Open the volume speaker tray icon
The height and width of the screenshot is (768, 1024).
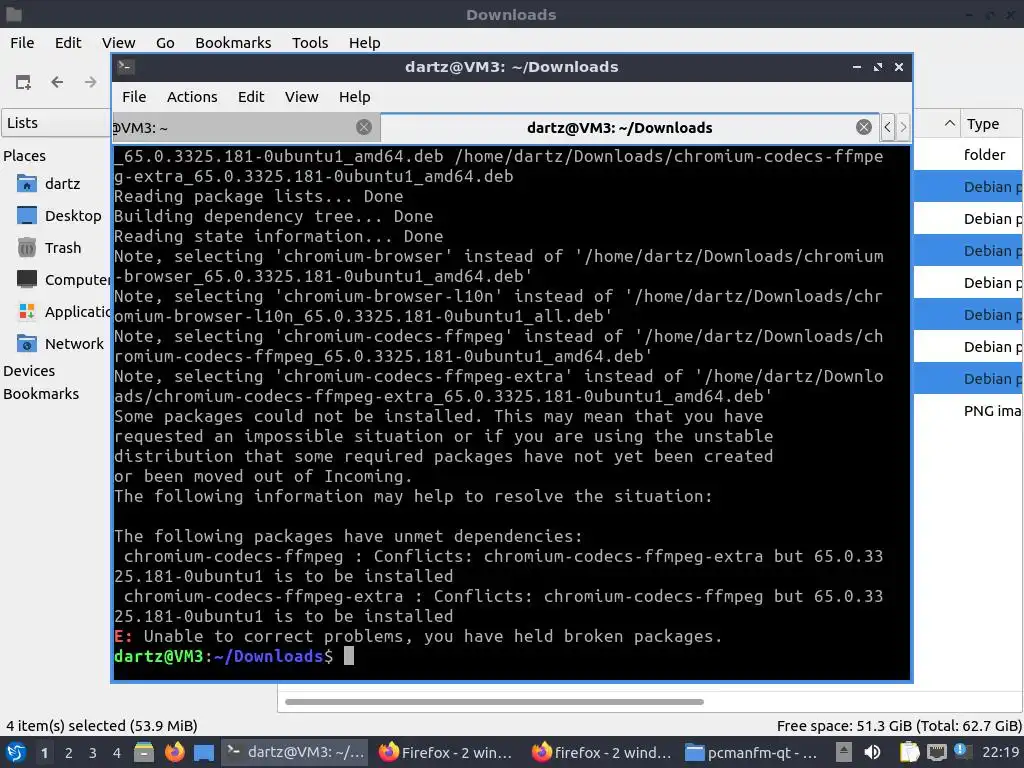872,752
